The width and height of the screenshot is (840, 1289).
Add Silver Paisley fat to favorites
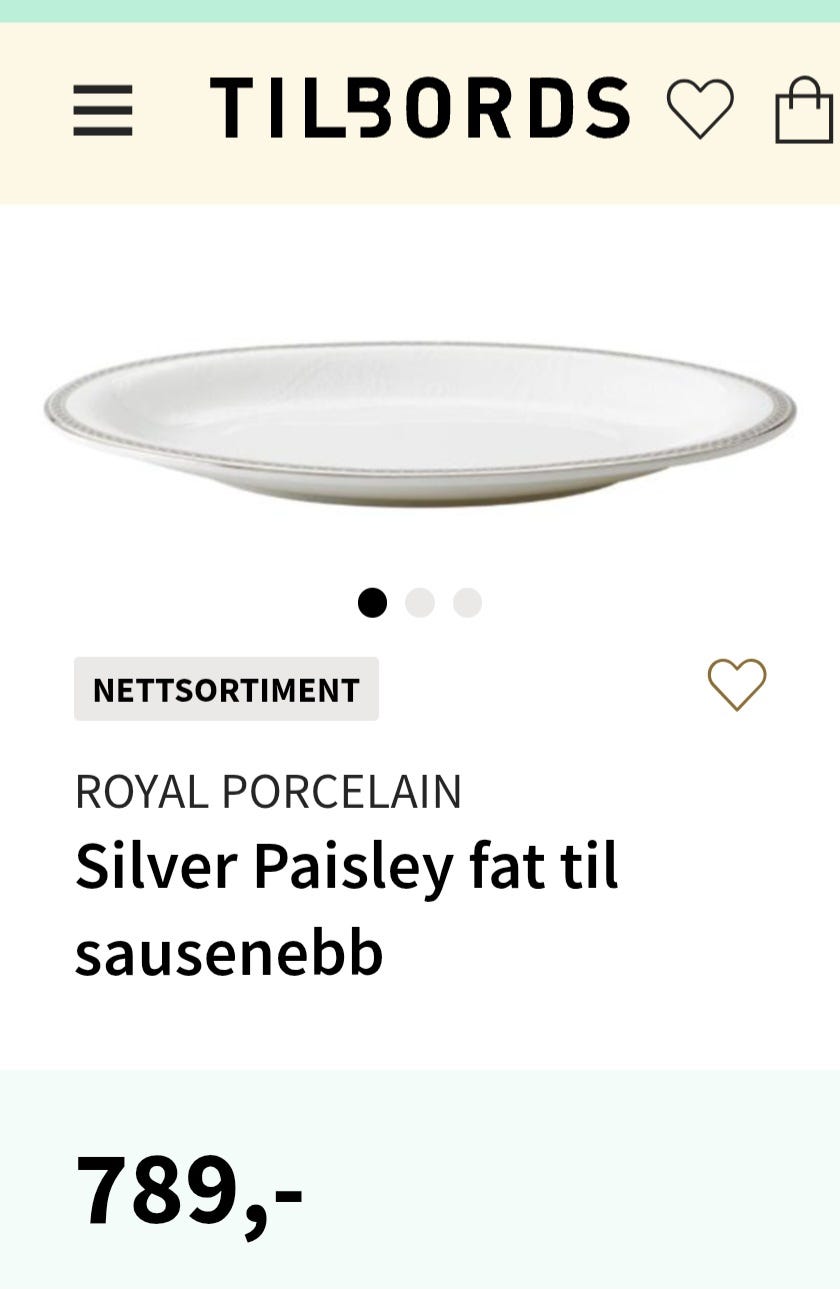coord(737,685)
